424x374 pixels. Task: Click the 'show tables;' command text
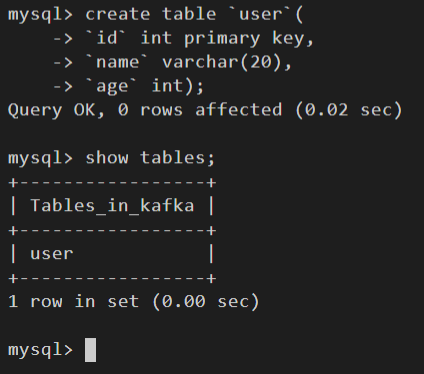click(150, 158)
